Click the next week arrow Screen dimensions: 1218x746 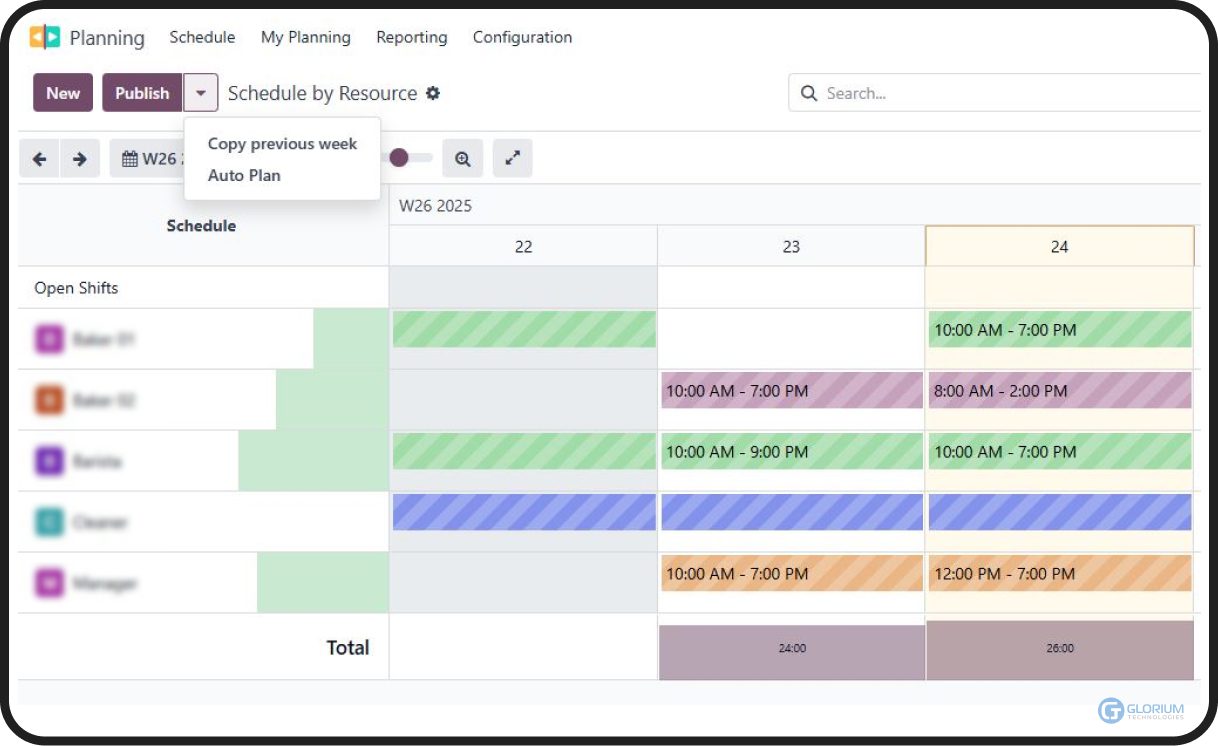(x=79, y=158)
